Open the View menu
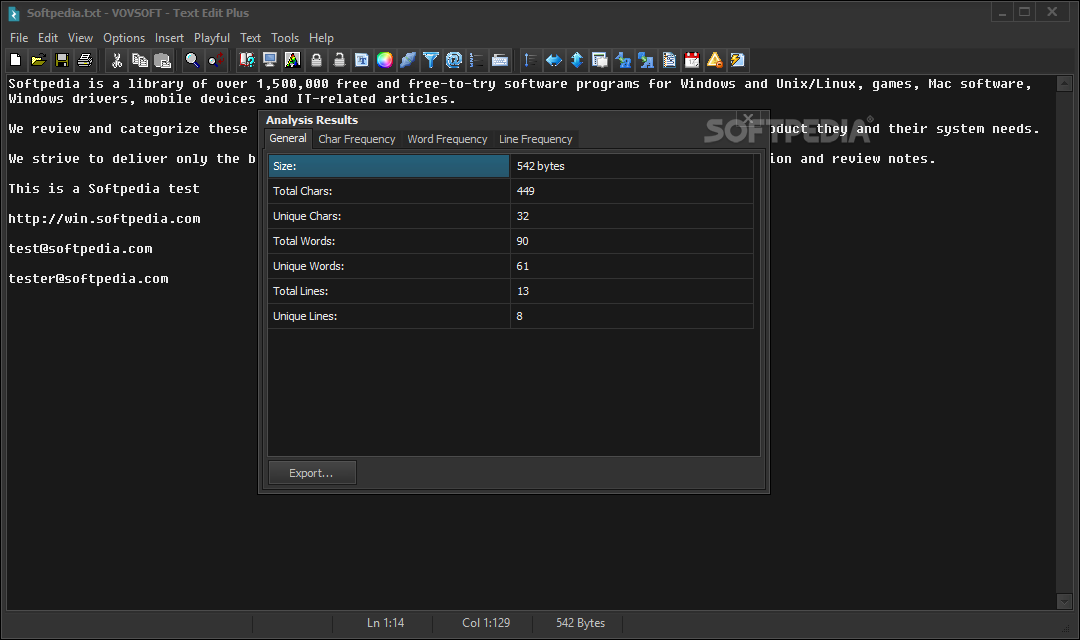The height and width of the screenshot is (640, 1080). [x=80, y=38]
